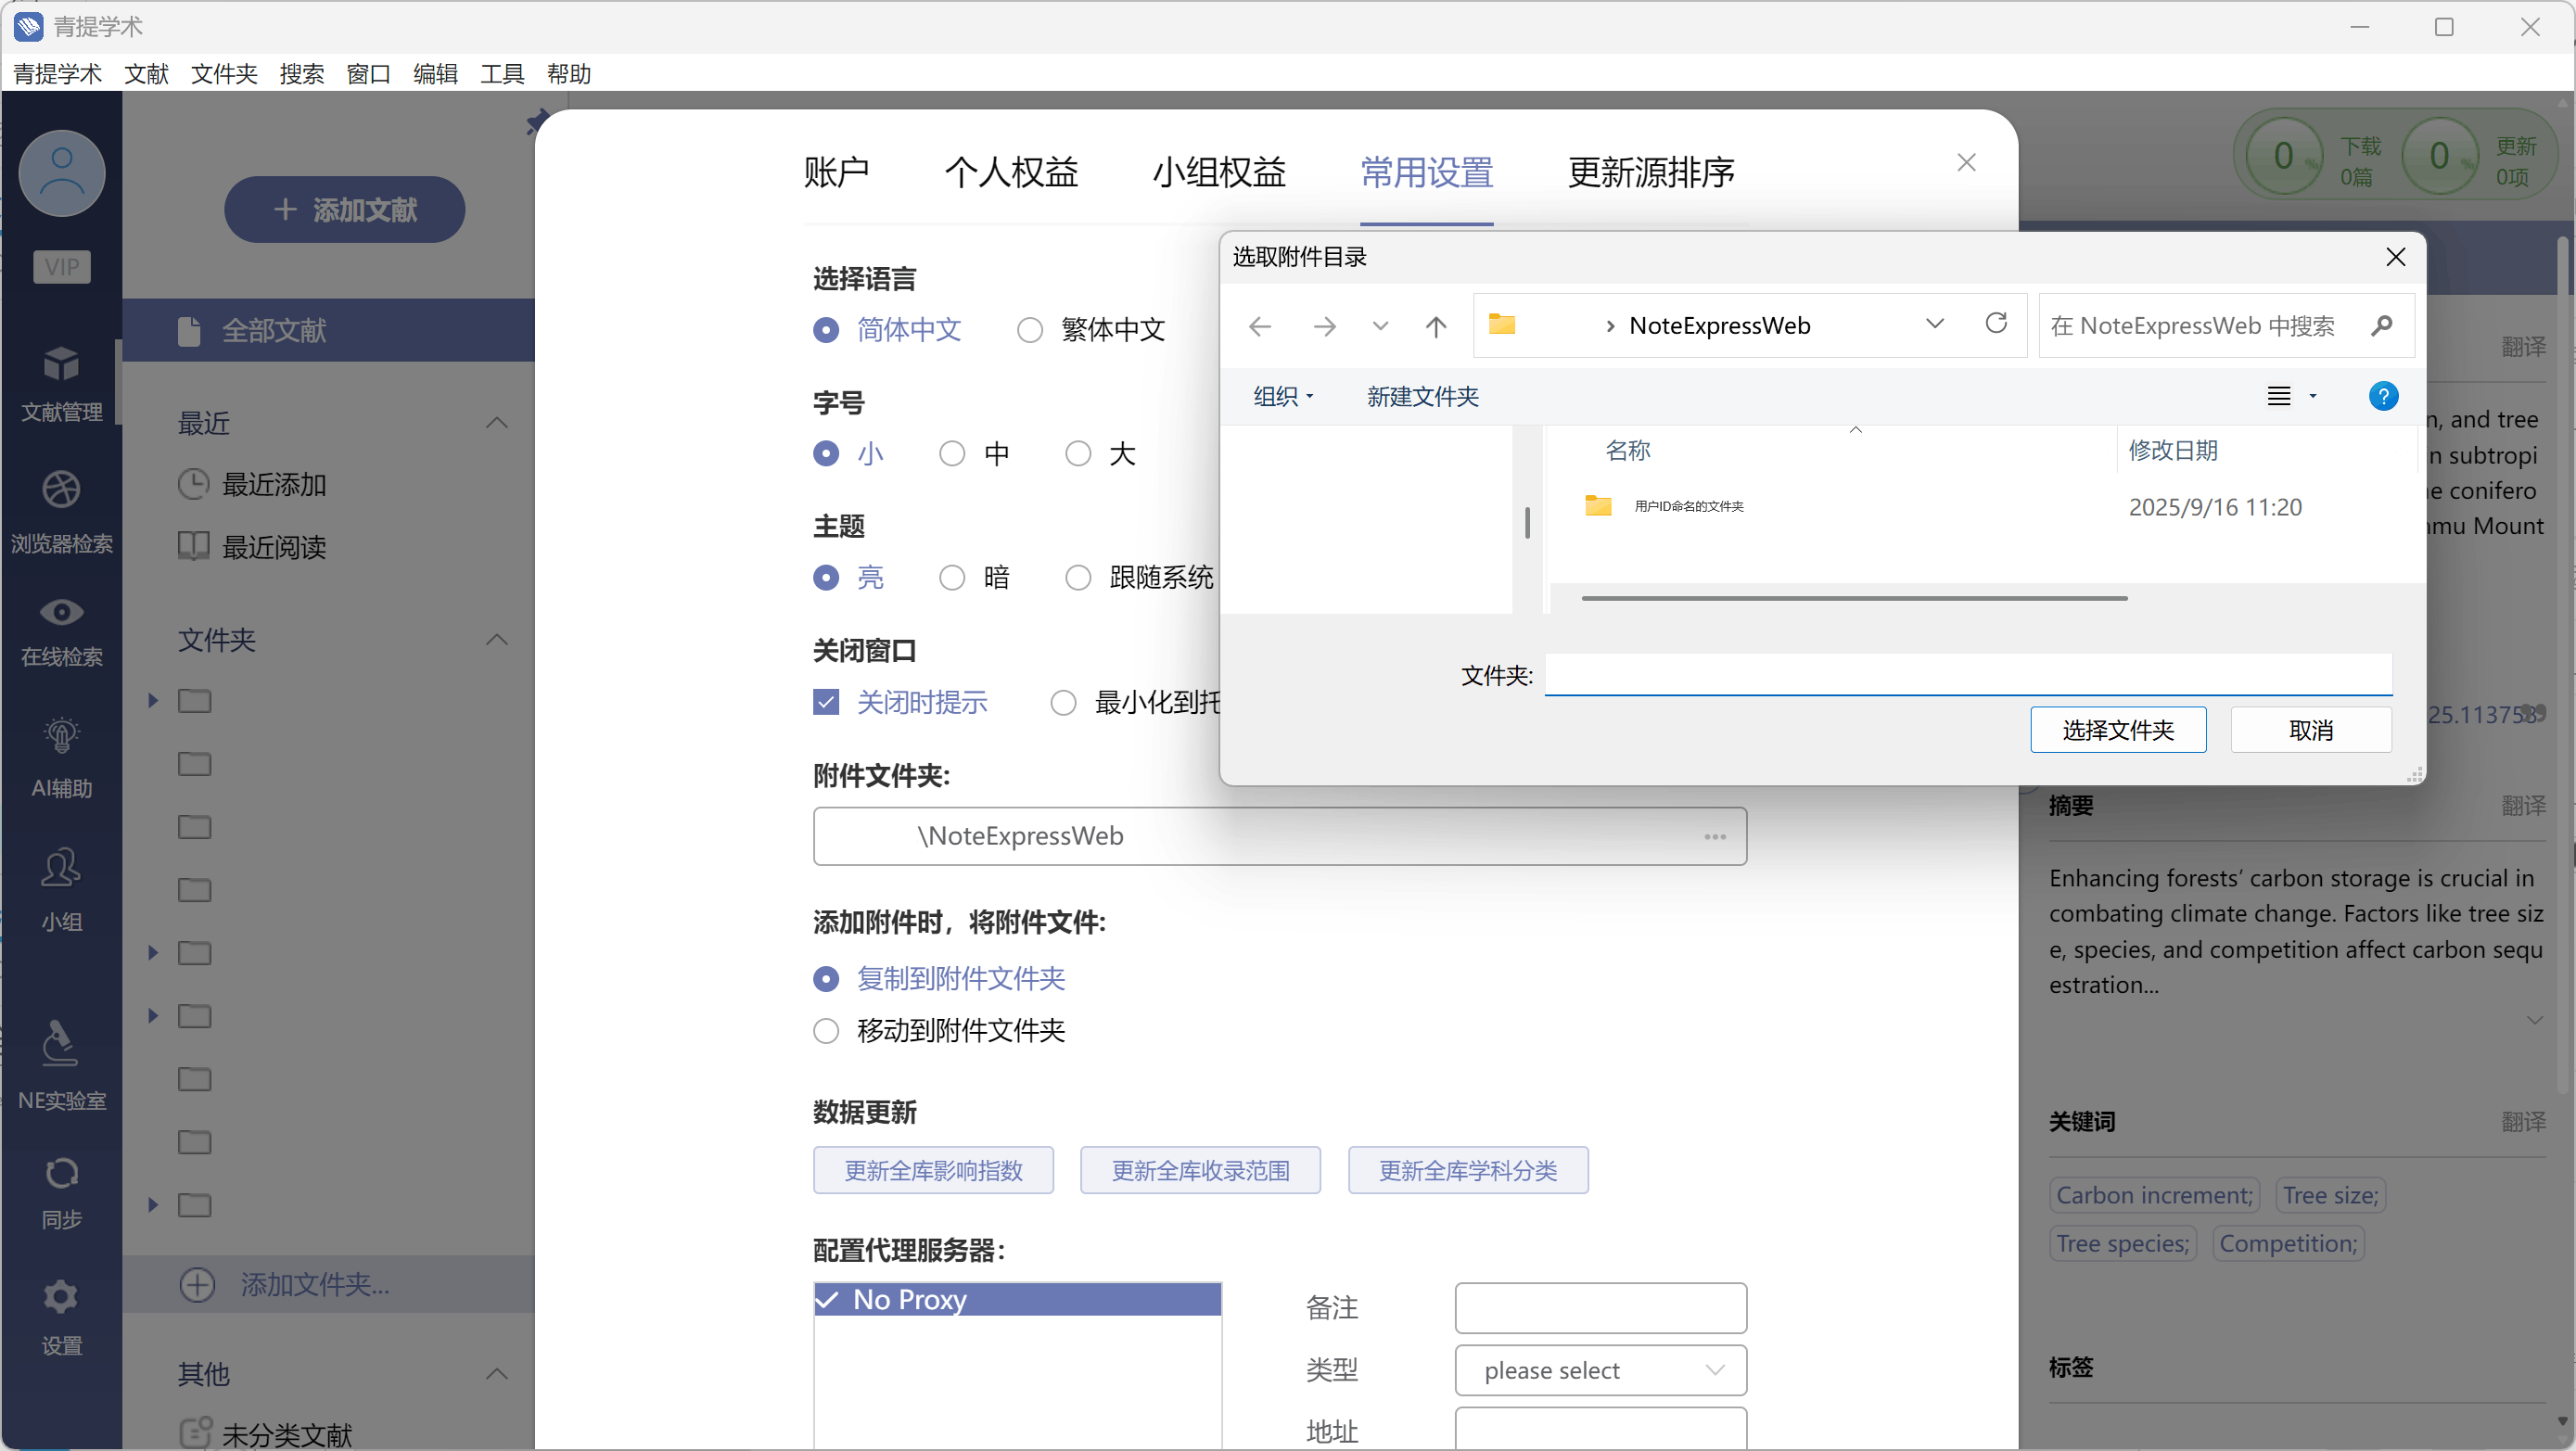Collapse the 最近 section chevron

tap(497, 423)
